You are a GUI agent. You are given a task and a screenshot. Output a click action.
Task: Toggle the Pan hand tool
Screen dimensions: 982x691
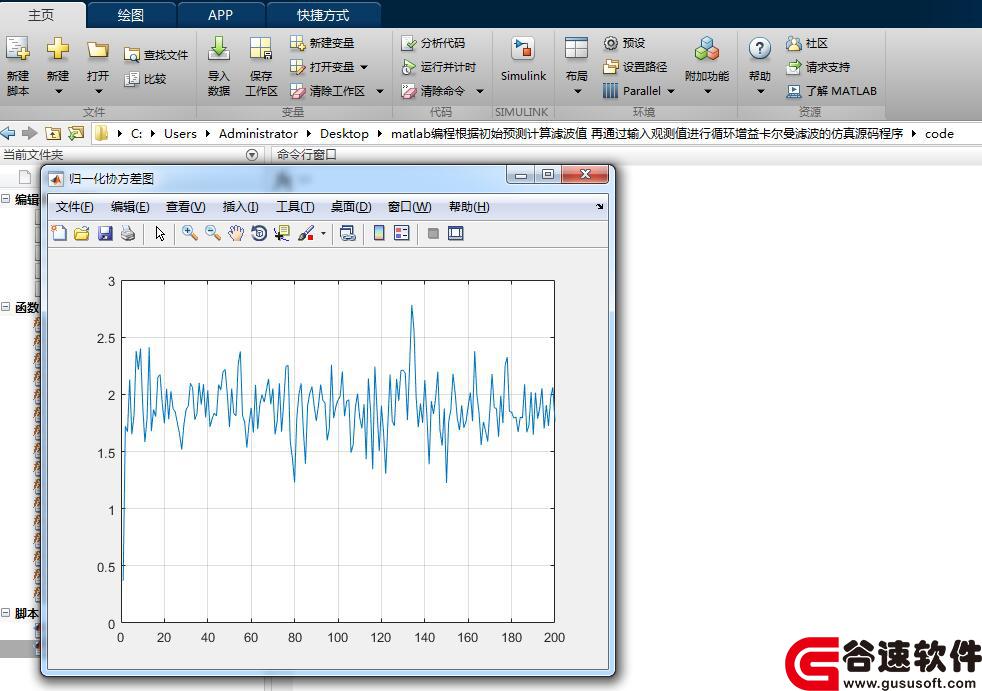click(235, 234)
